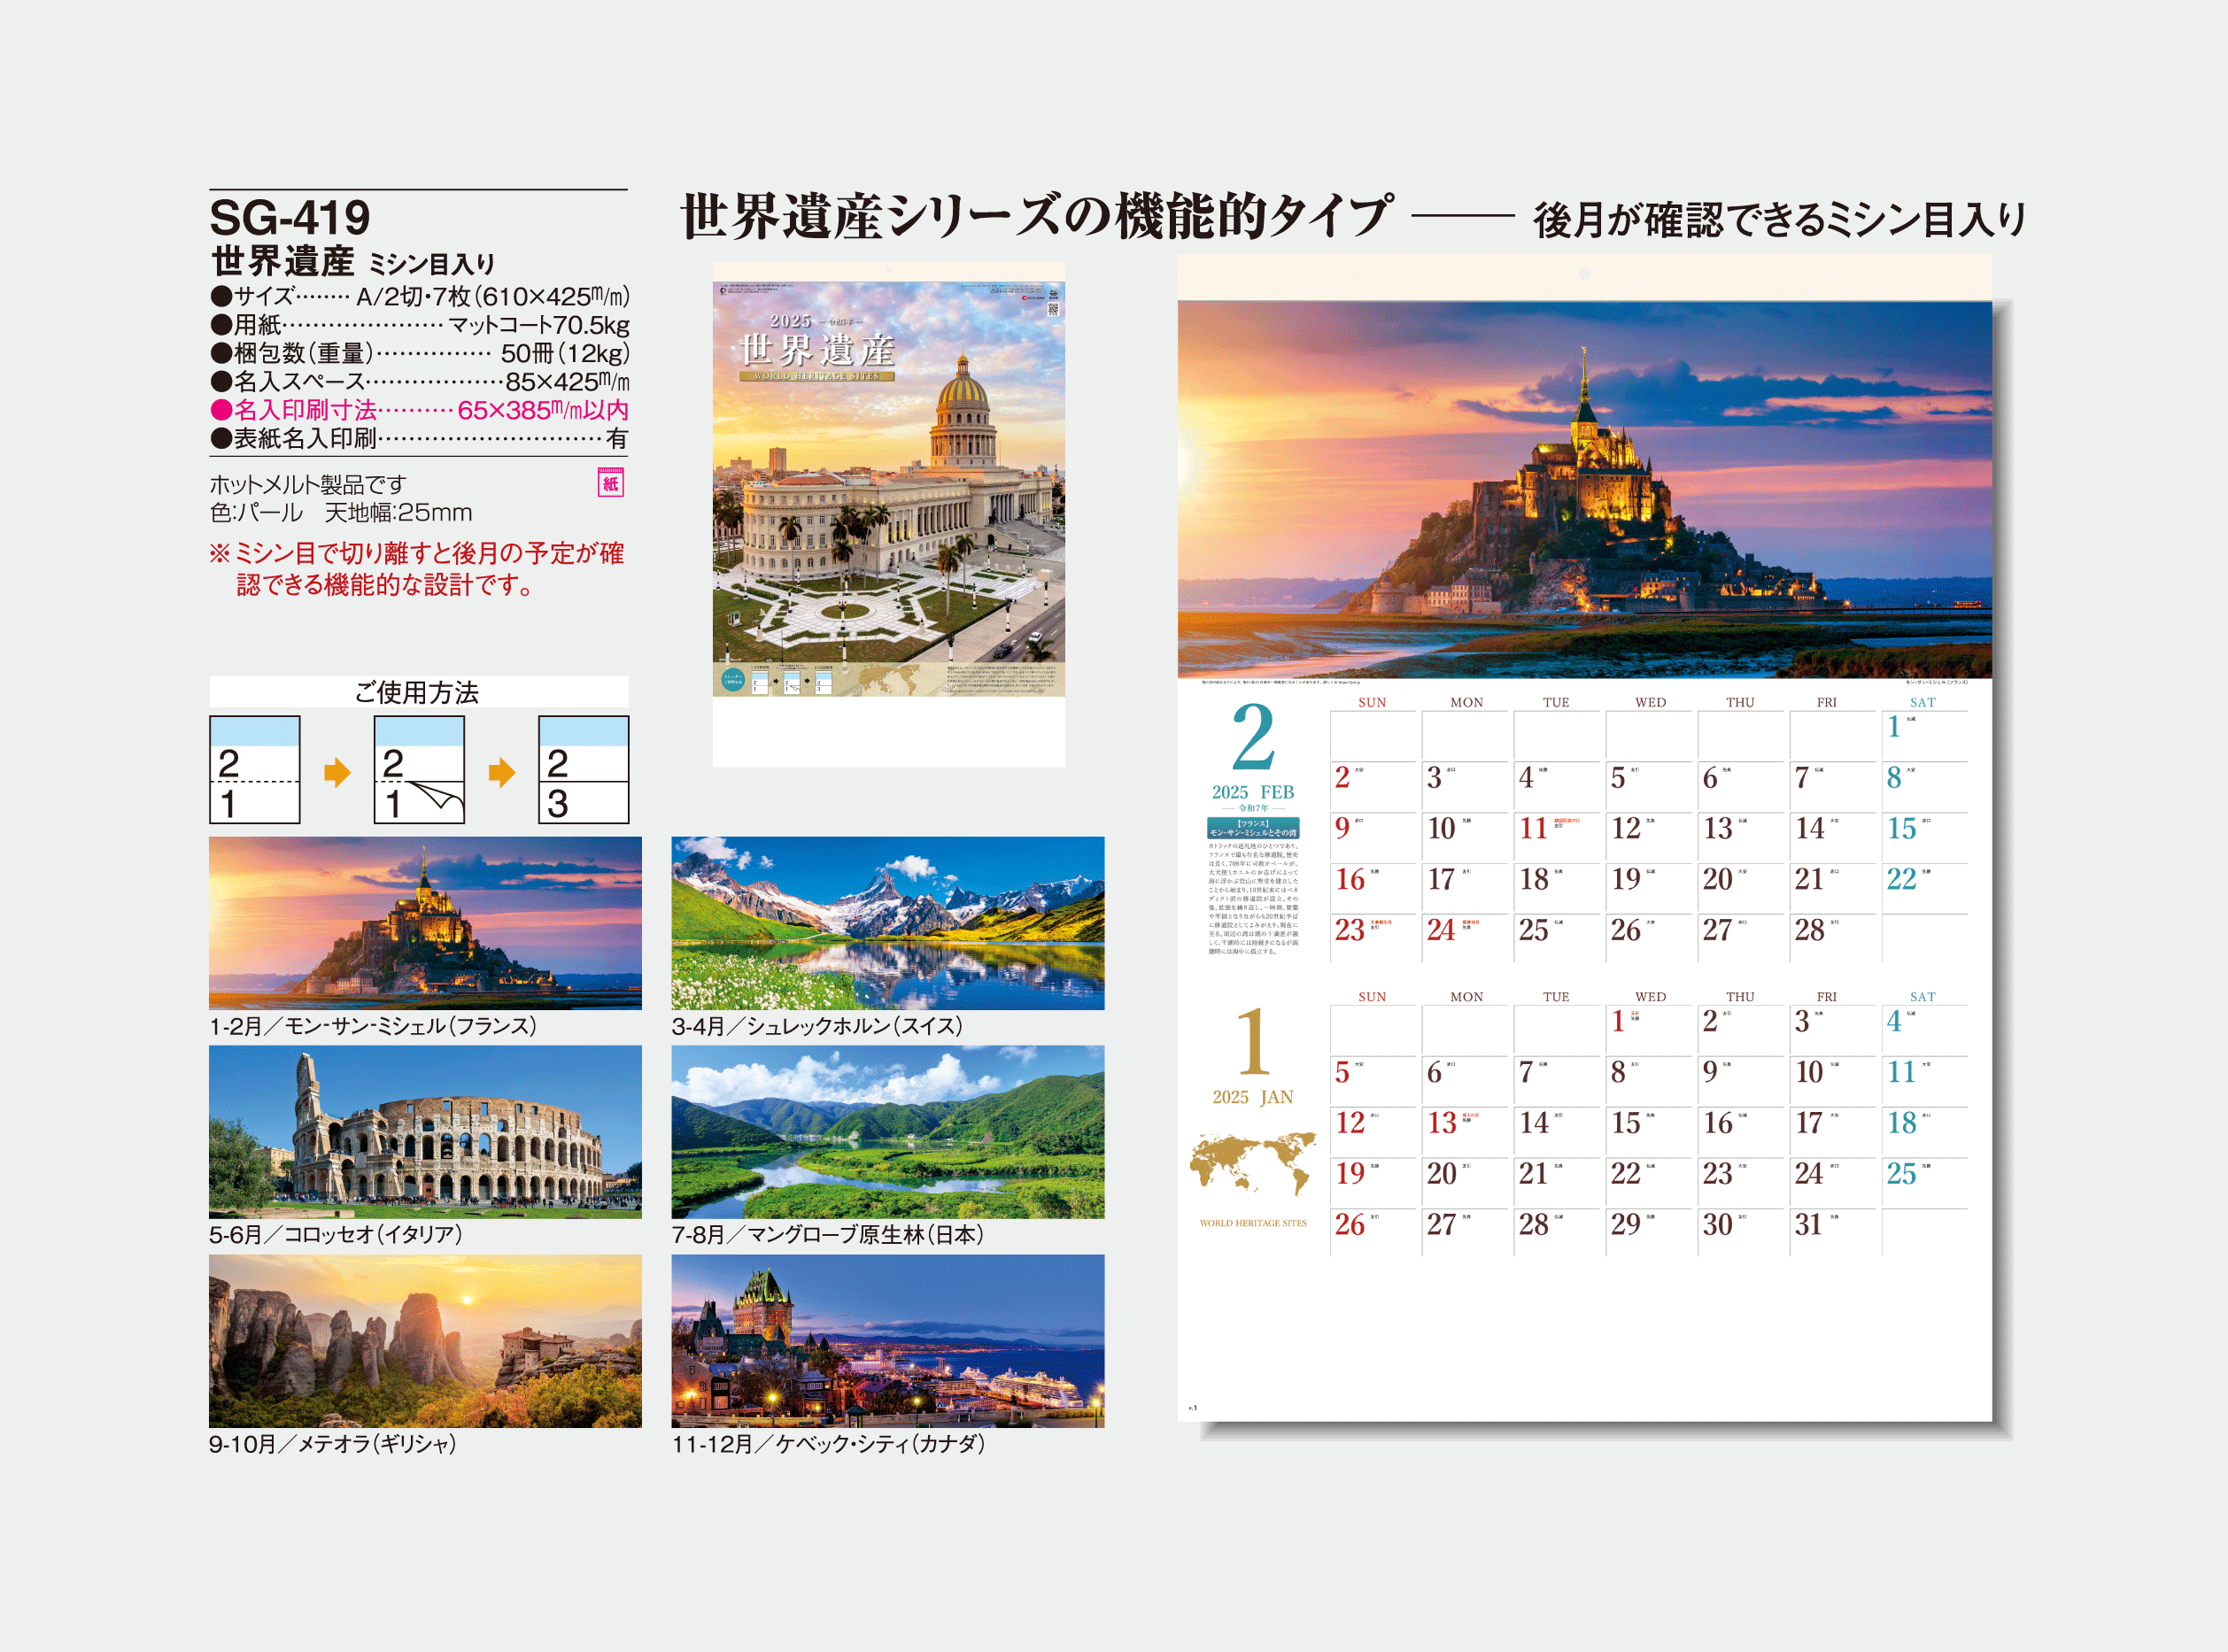The image size is (2228, 1652).
Task: Open the Mont-Saint-Michel 1-2月 thumbnail
Action: 425,922
